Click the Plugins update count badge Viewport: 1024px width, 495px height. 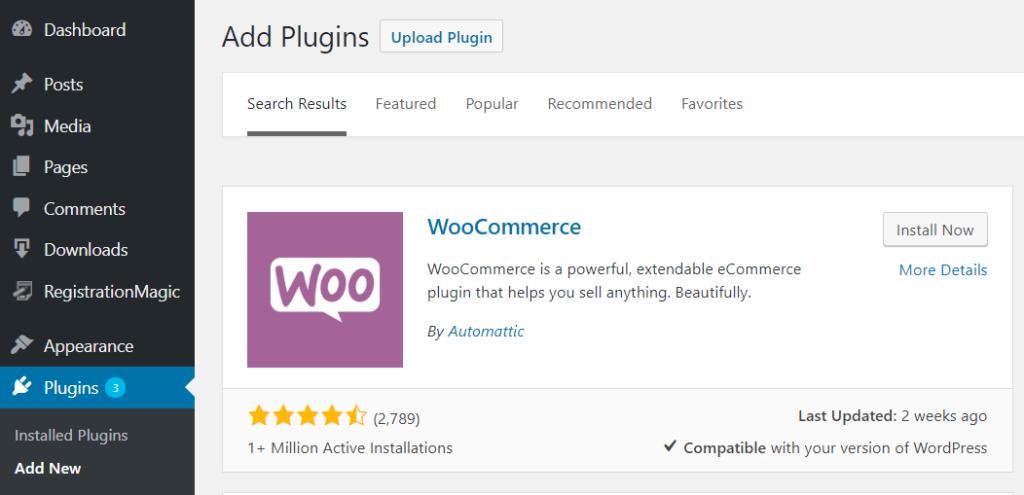click(115, 388)
